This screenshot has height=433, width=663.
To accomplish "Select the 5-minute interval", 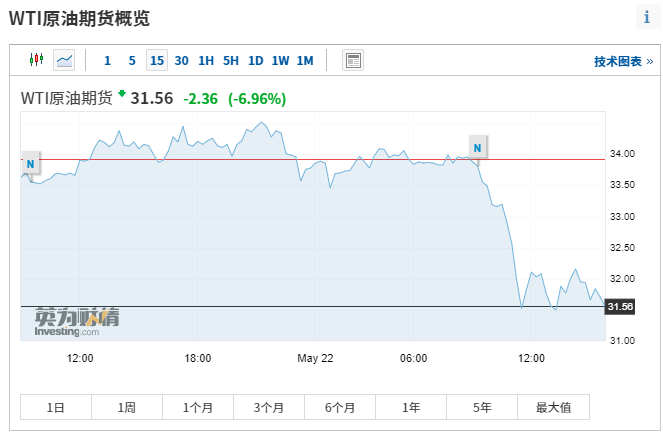I will (132, 61).
